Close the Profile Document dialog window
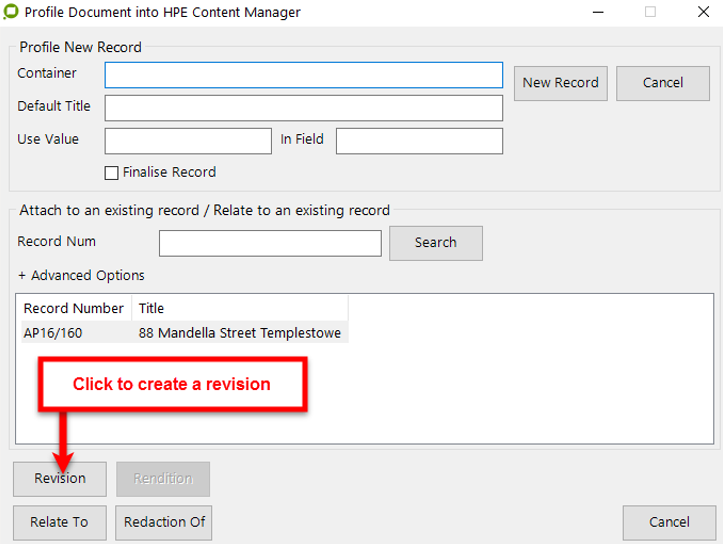The image size is (723, 544). 703,13
